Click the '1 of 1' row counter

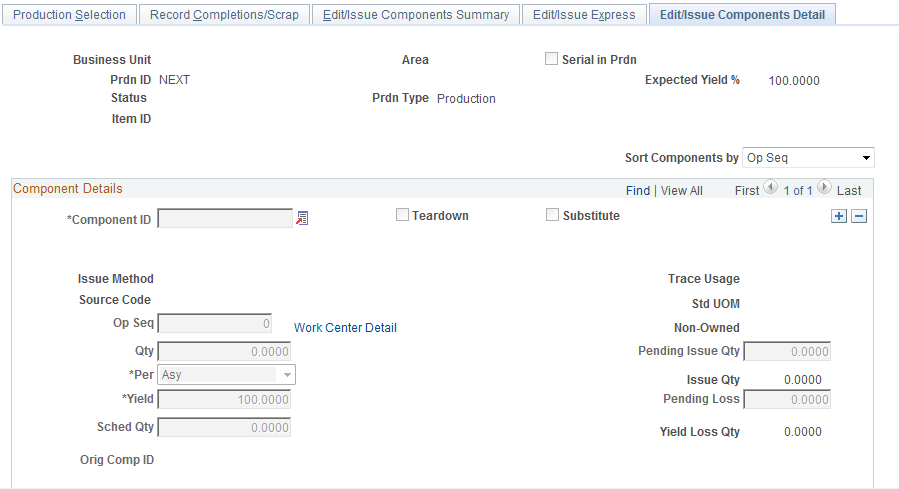[x=798, y=191]
